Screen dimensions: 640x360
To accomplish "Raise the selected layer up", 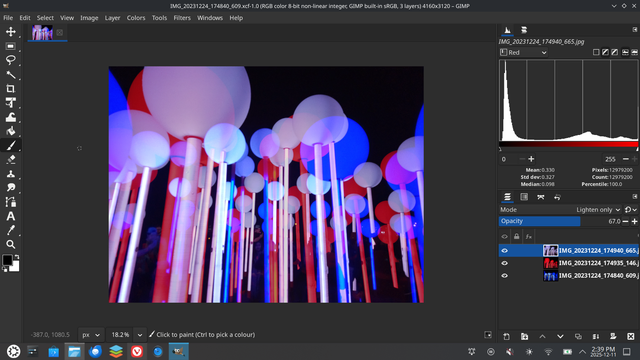I will click(542, 336).
